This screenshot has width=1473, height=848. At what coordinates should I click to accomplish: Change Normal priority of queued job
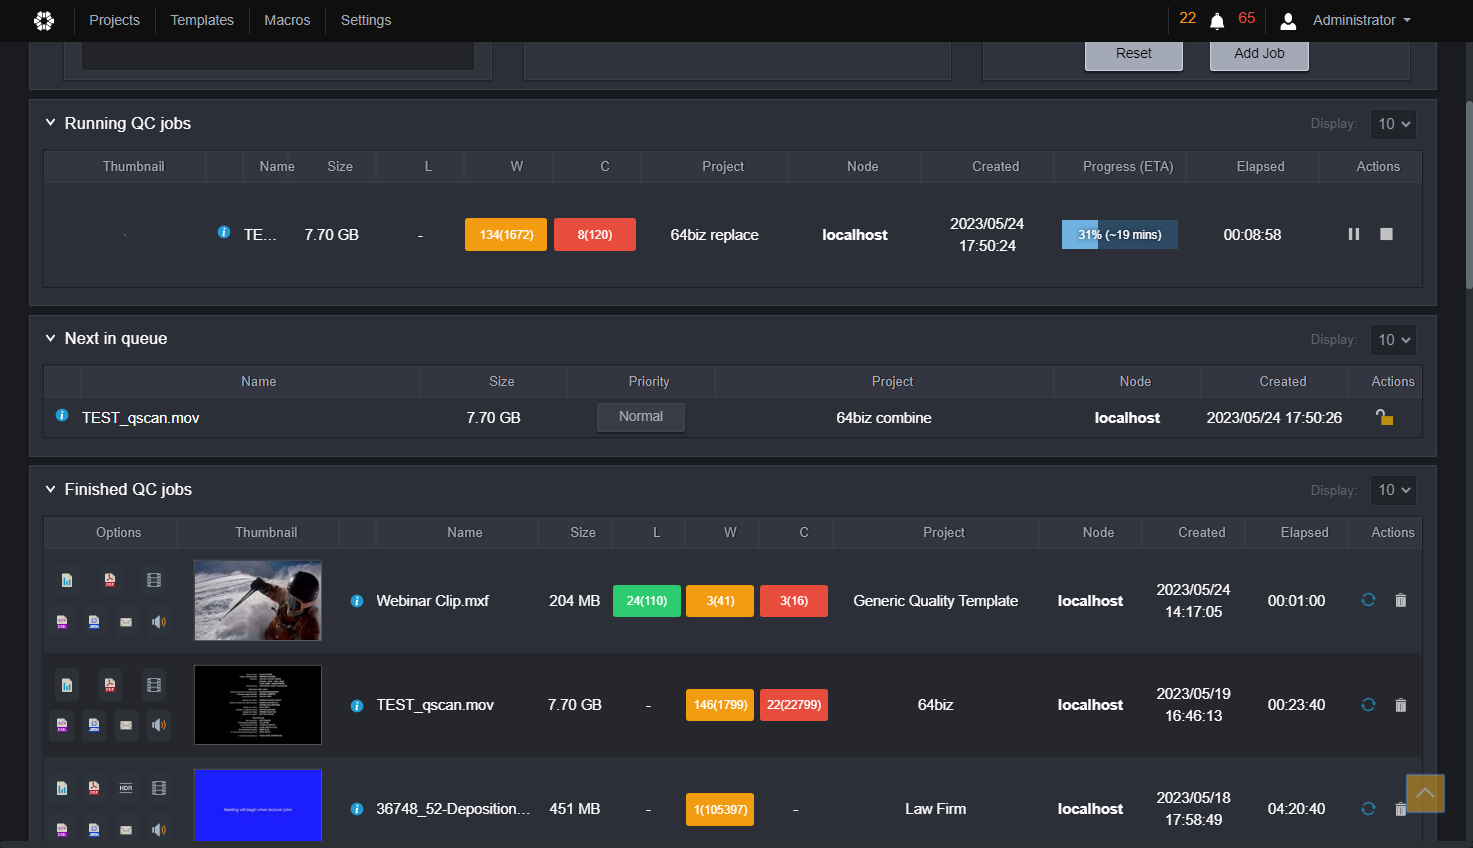641,417
